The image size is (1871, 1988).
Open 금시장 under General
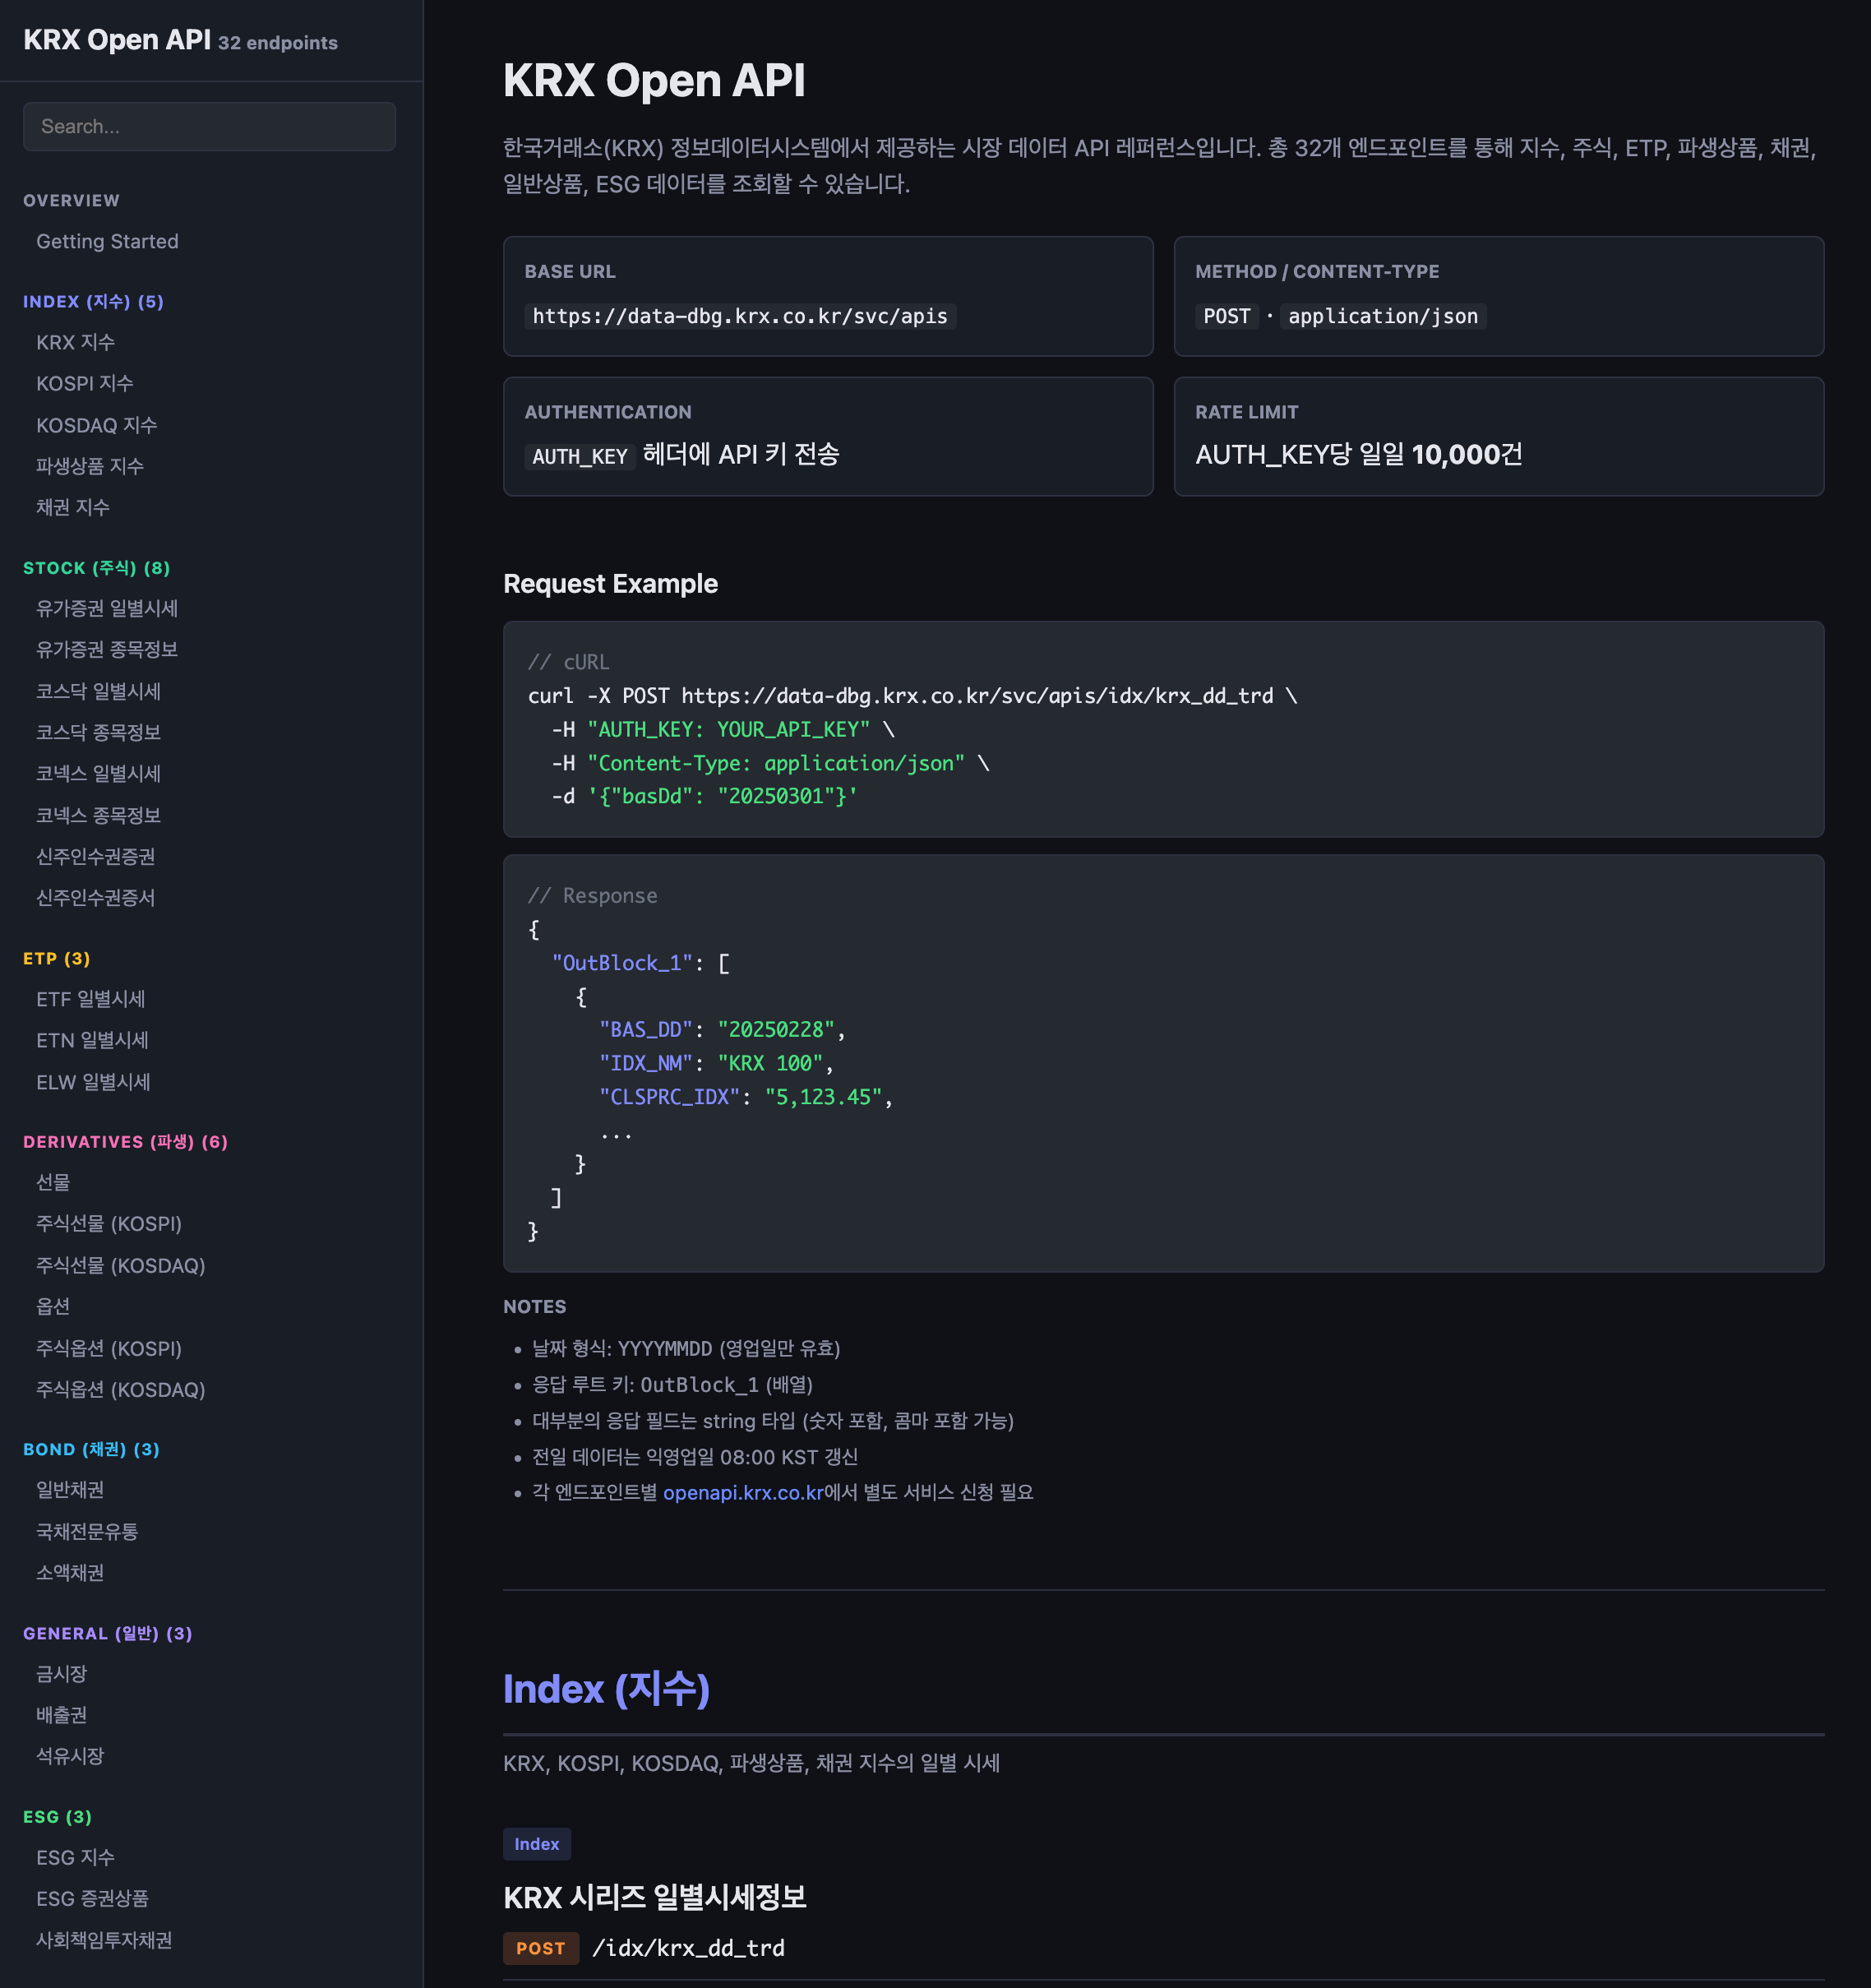coord(62,1673)
